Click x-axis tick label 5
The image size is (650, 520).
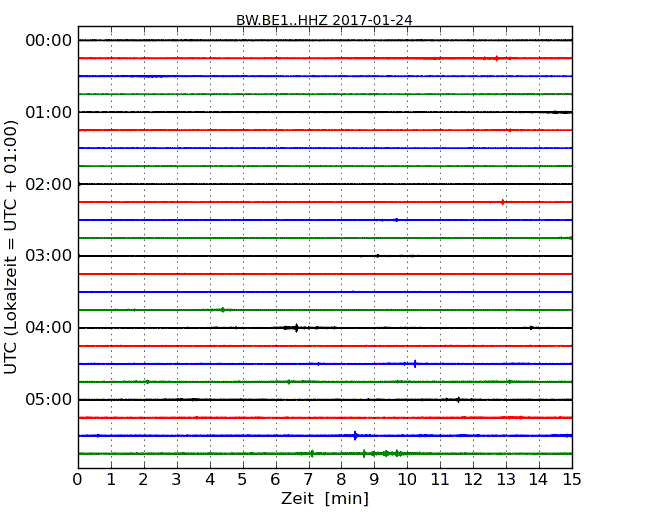tap(243, 480)
